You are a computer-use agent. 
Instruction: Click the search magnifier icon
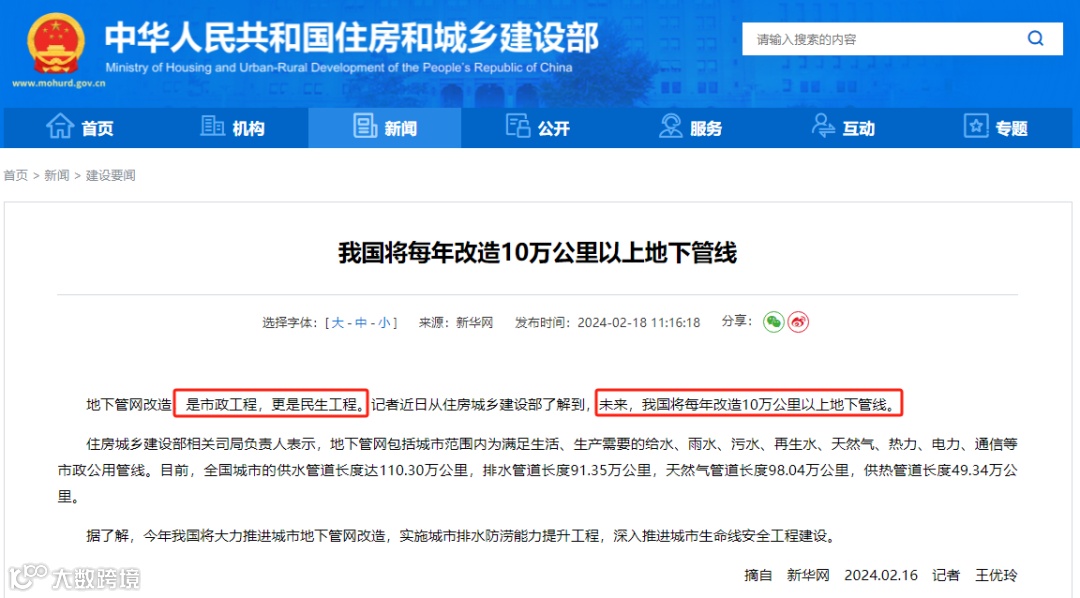[1035, 39]
